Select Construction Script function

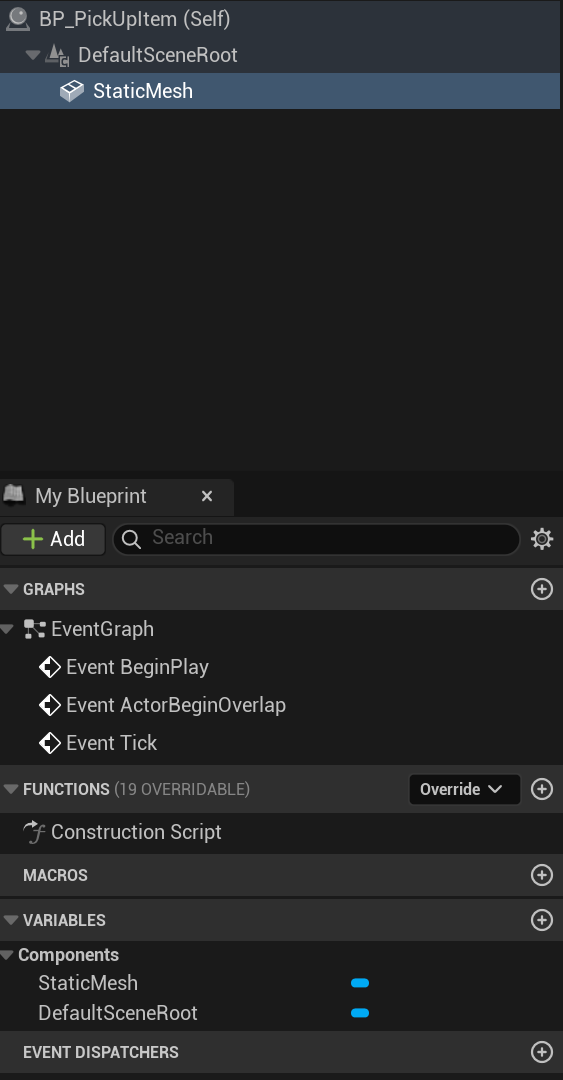pyautogui.click(x=136, y=832)
